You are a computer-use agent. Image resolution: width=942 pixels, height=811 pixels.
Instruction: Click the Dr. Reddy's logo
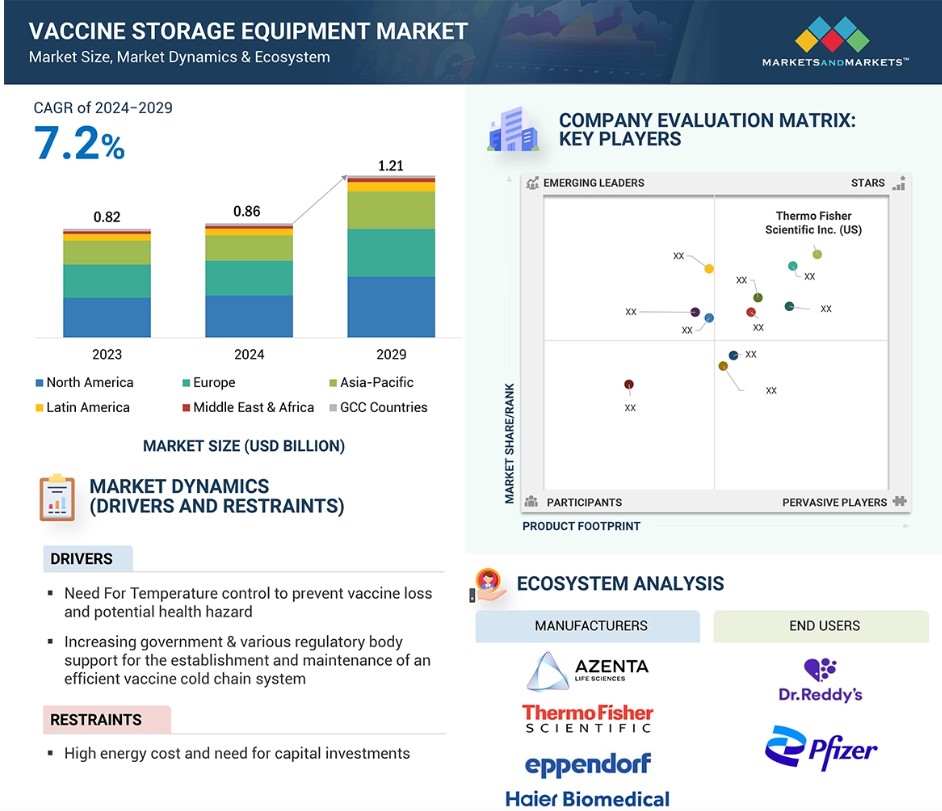click(821, 681)
